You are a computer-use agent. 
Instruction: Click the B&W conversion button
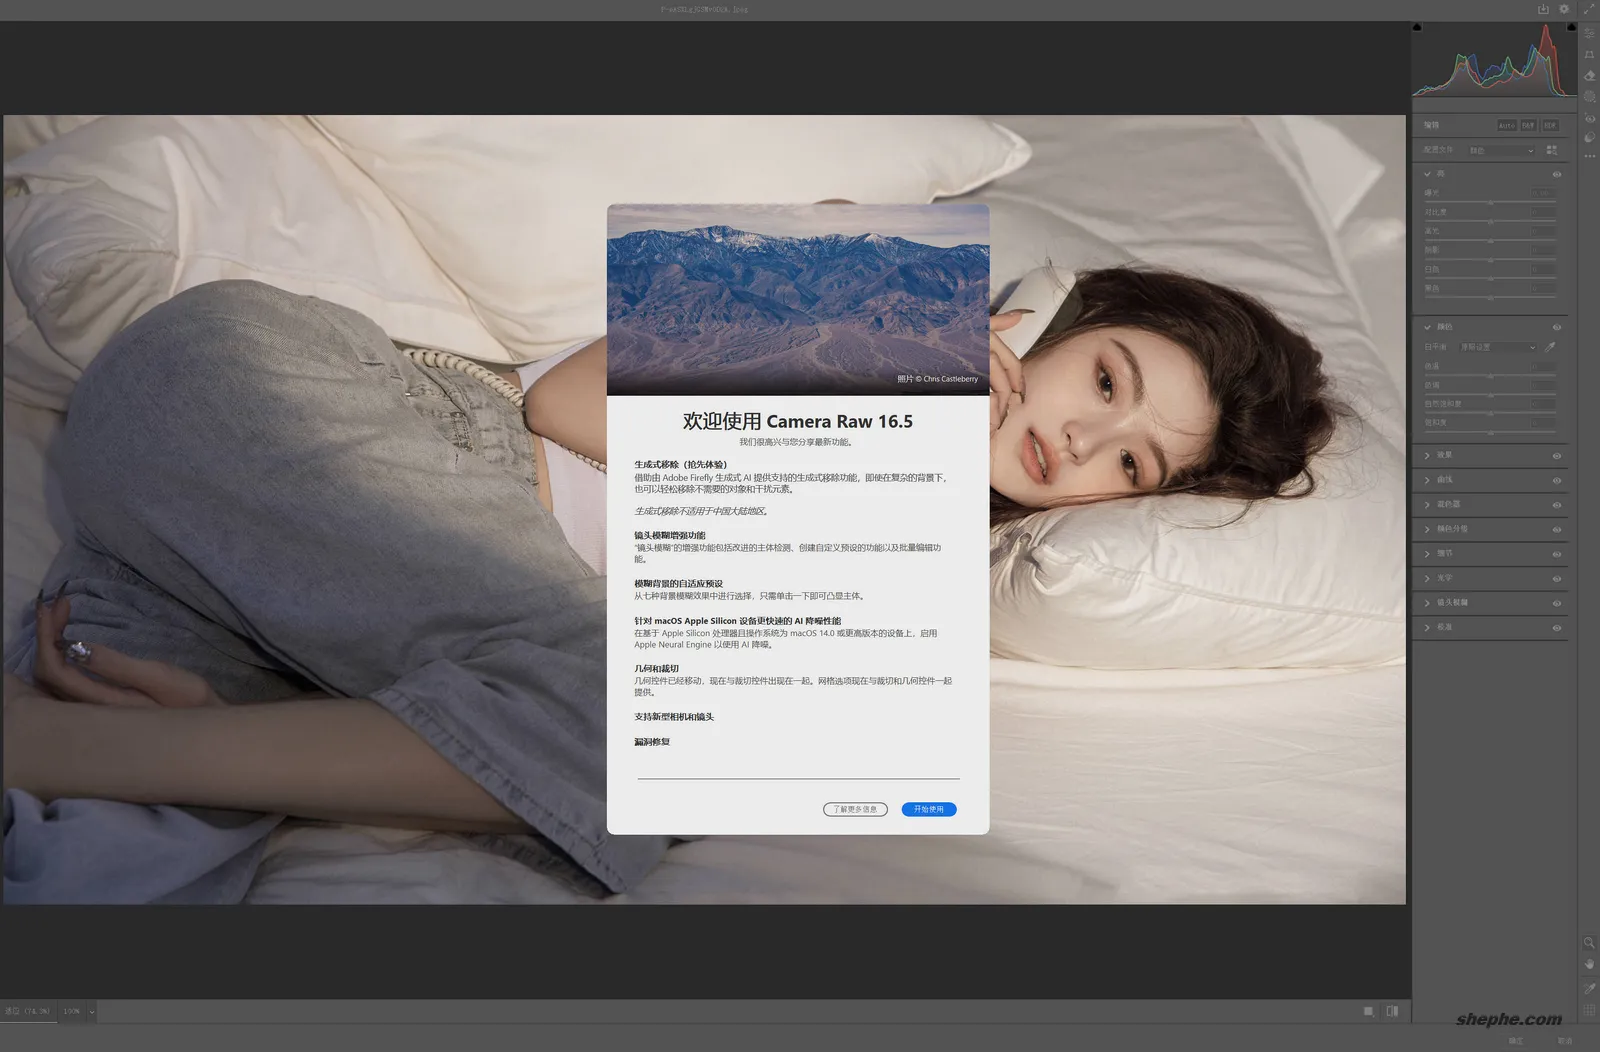point(1528,125)
